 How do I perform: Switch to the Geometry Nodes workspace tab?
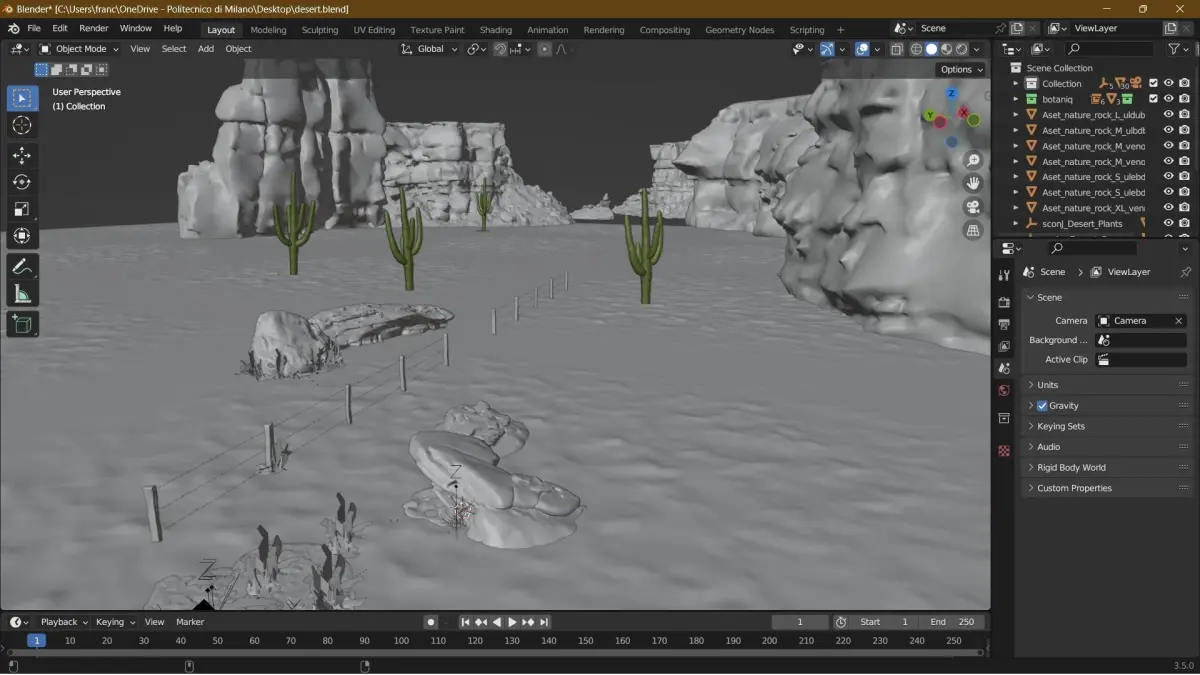(x=739, y=30)
